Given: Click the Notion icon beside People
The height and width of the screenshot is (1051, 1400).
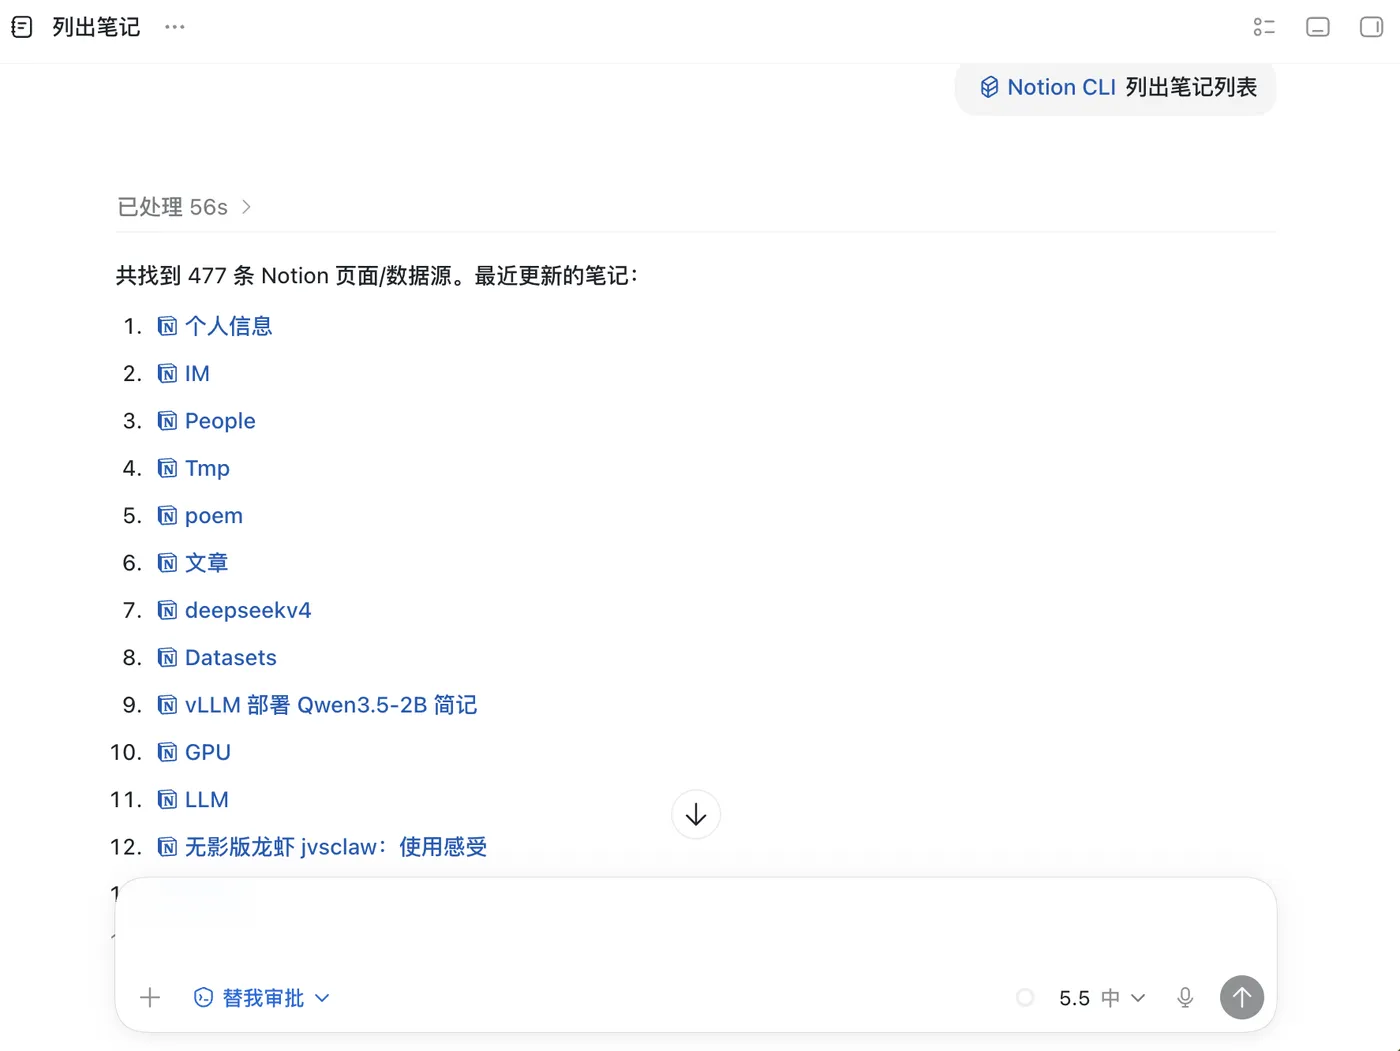Looking at the screenshot, I should tap(168, 421).
